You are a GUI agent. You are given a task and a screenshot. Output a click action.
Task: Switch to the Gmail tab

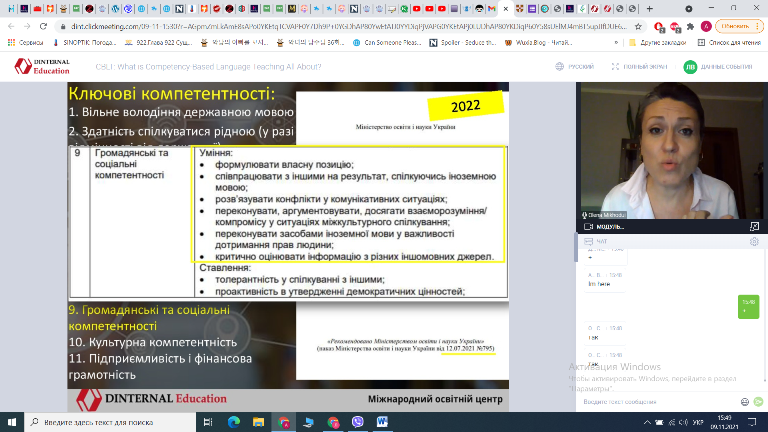tap(492, 9)
